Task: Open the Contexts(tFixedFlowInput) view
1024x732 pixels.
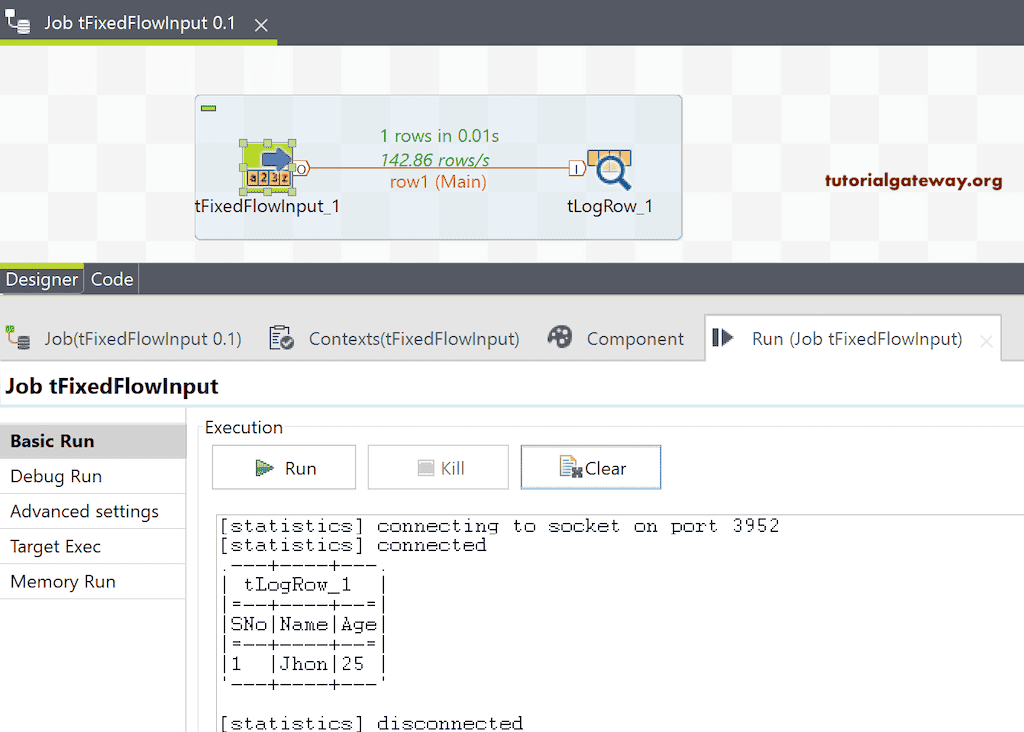Action: click(x=414, y=338)
